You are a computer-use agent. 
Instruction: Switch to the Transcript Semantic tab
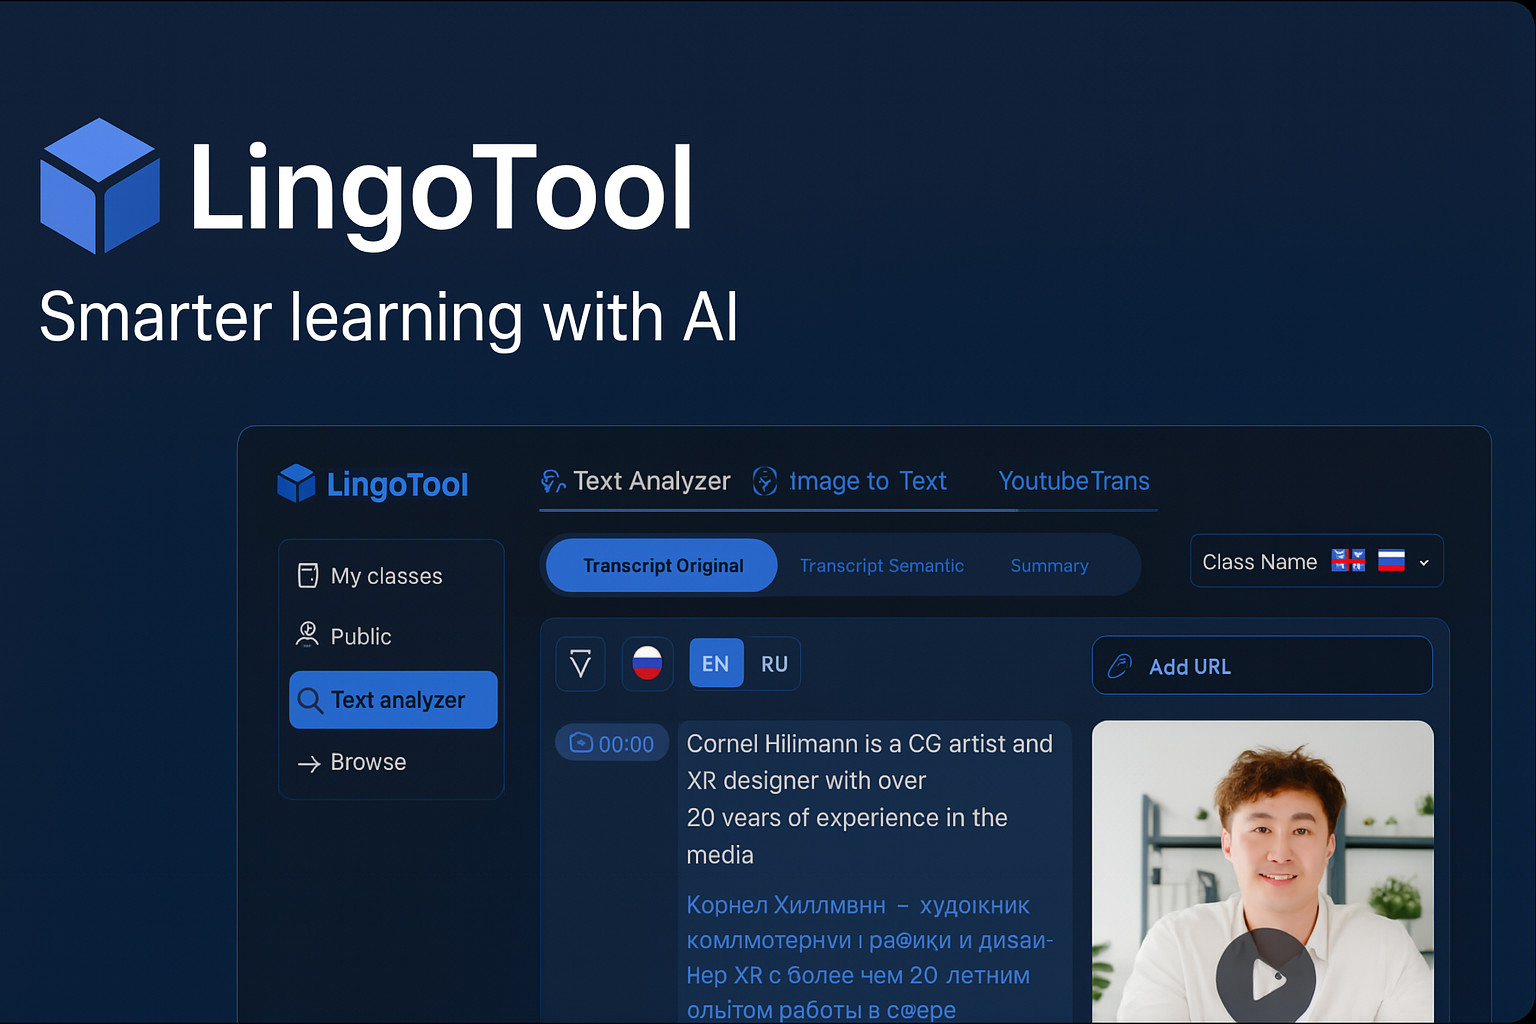882,565
